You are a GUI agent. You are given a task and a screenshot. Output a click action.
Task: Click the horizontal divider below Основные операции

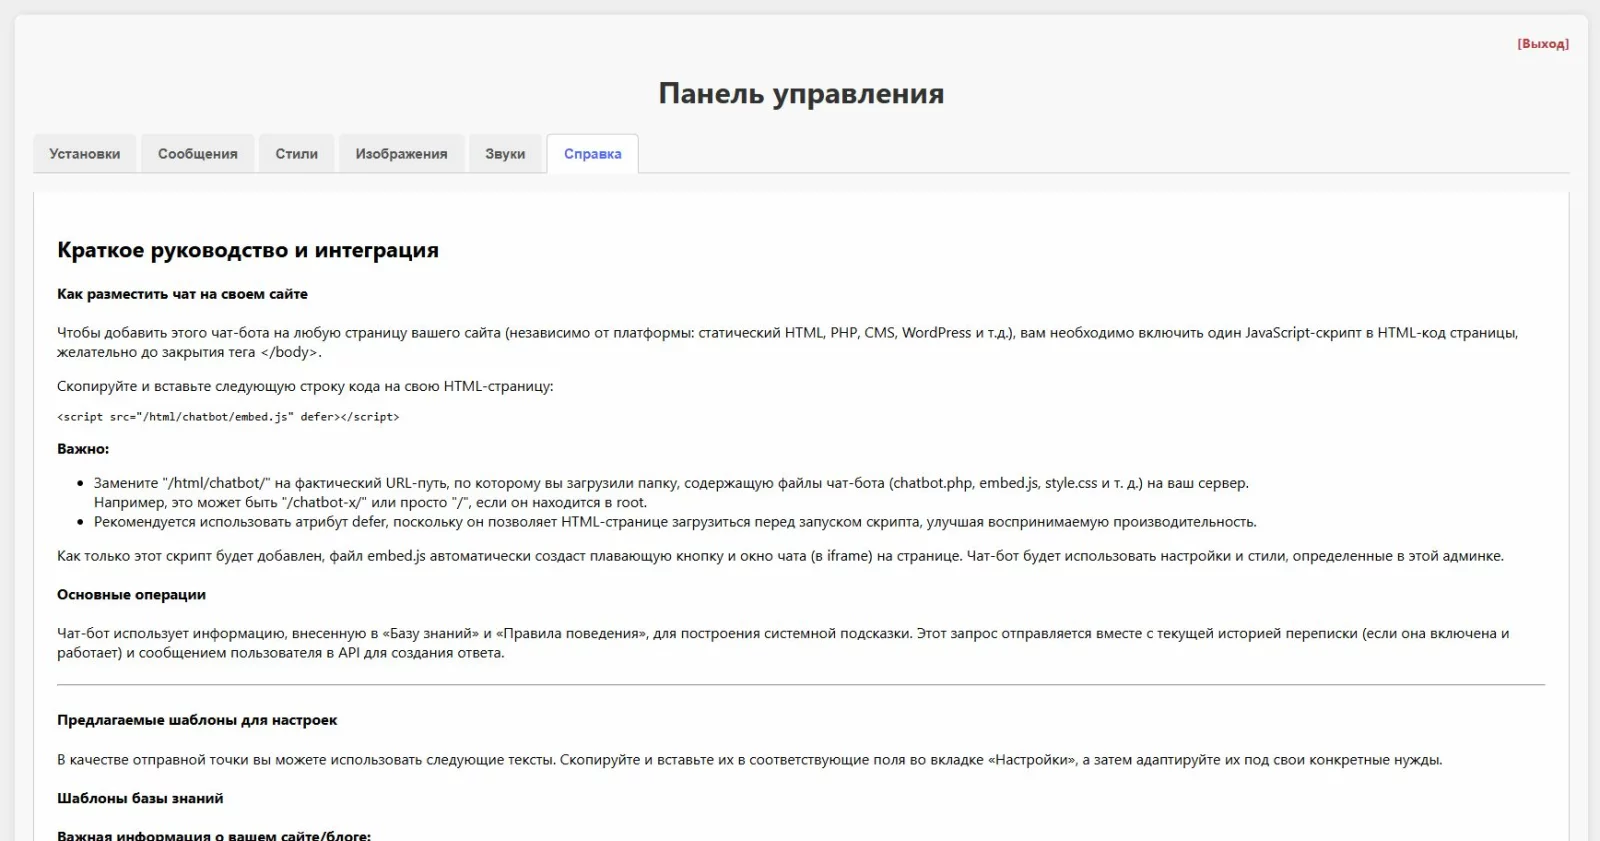(800, 685)
